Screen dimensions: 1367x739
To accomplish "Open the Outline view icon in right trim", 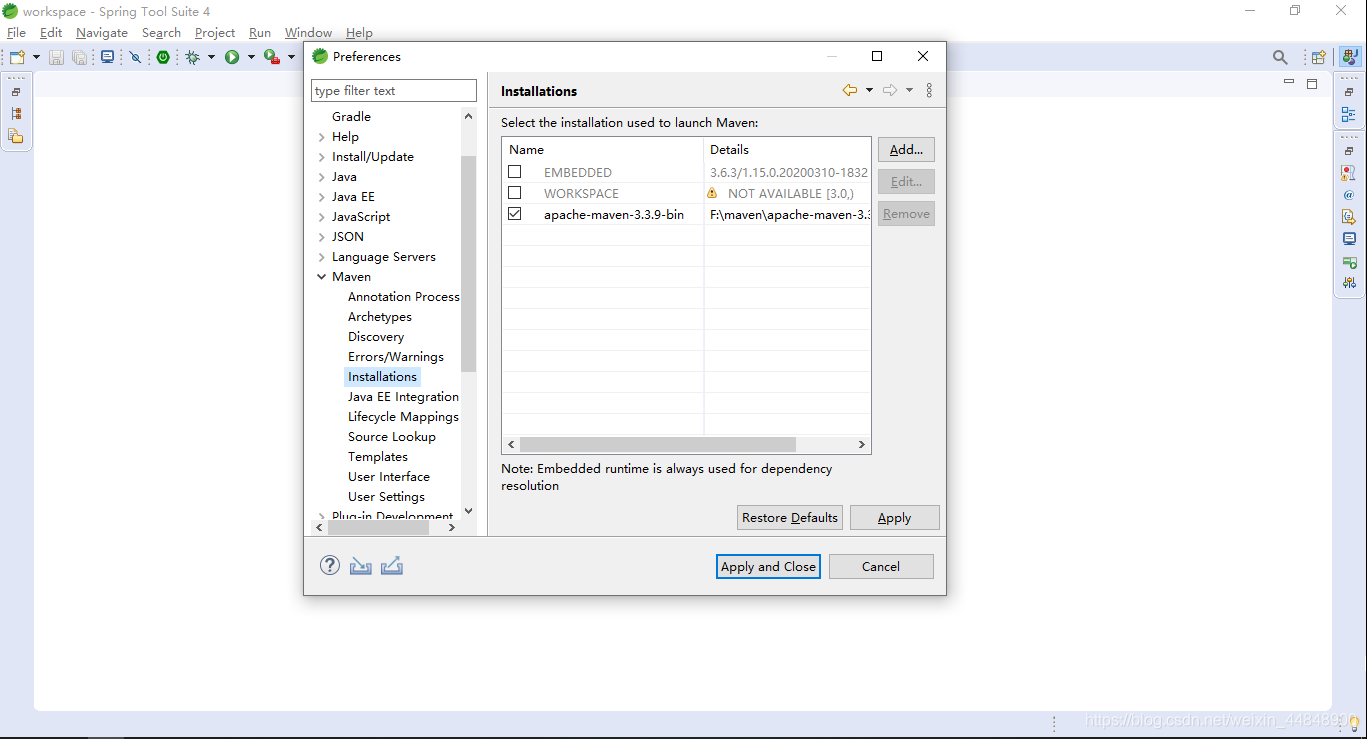I will (1349, 115).
